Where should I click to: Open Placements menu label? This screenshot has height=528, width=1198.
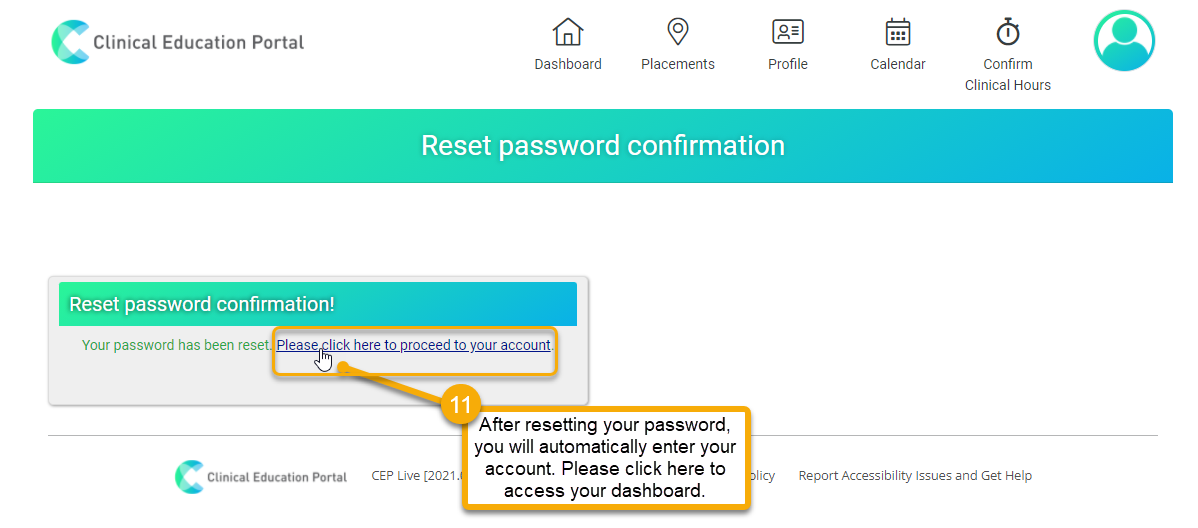point(678,64)
